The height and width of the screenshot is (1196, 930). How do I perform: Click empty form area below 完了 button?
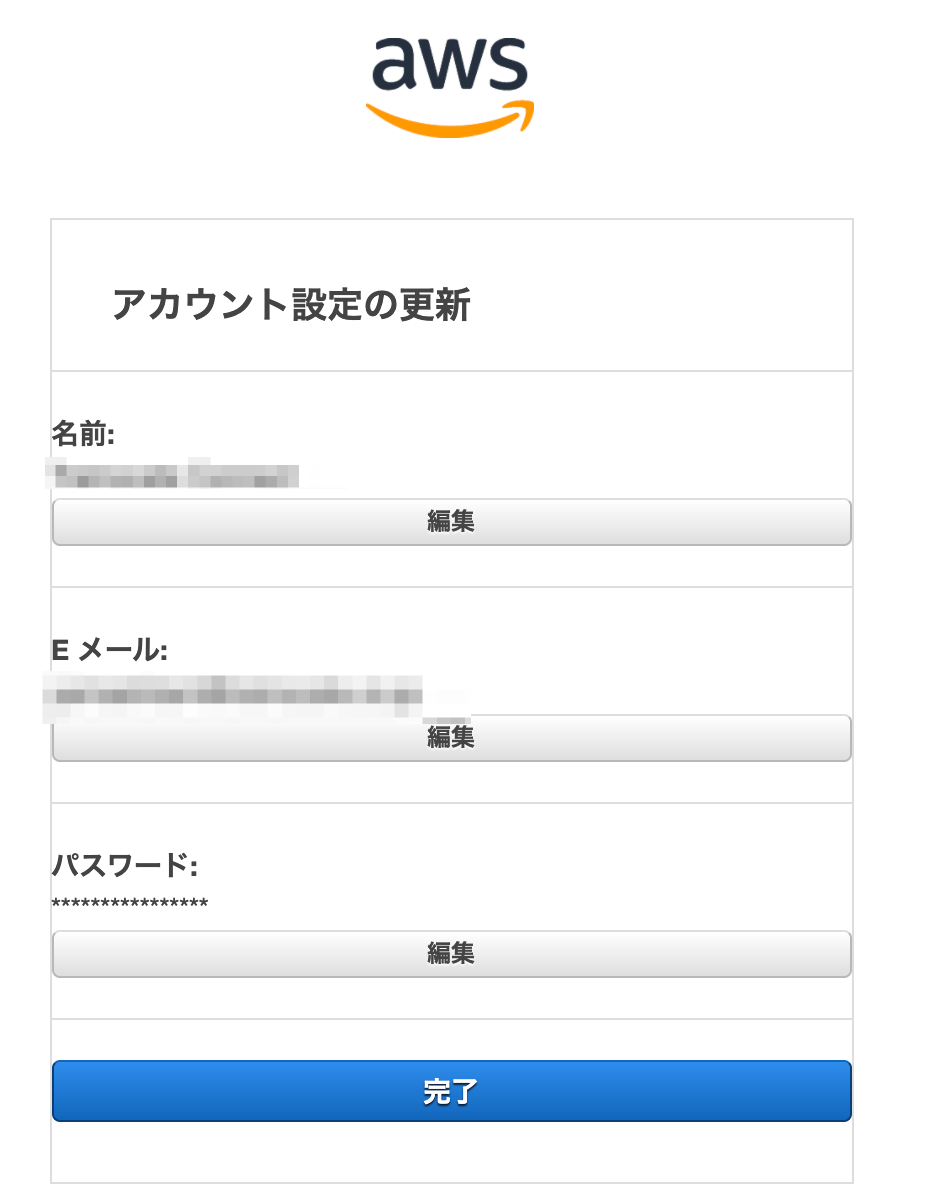[452, 1152]
